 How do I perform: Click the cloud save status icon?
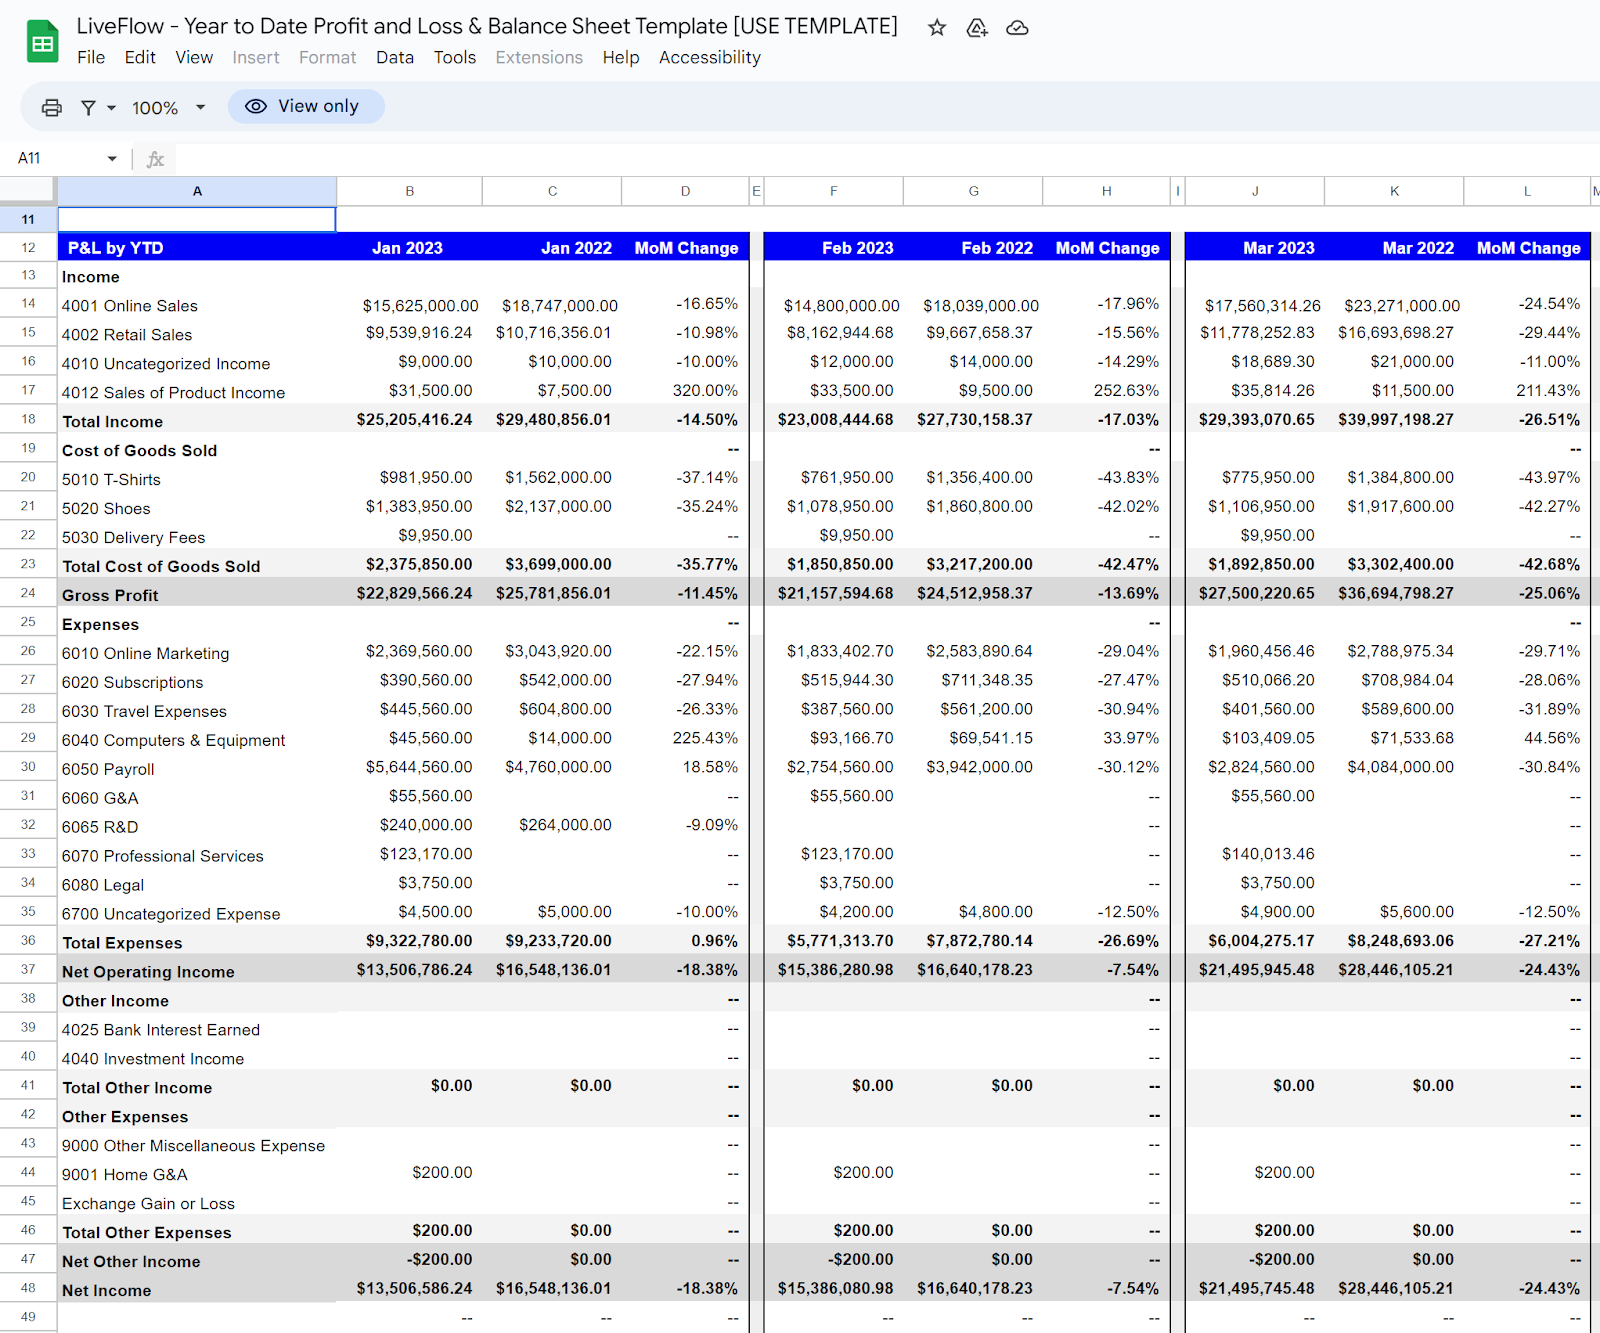(x=1017, y=28)
